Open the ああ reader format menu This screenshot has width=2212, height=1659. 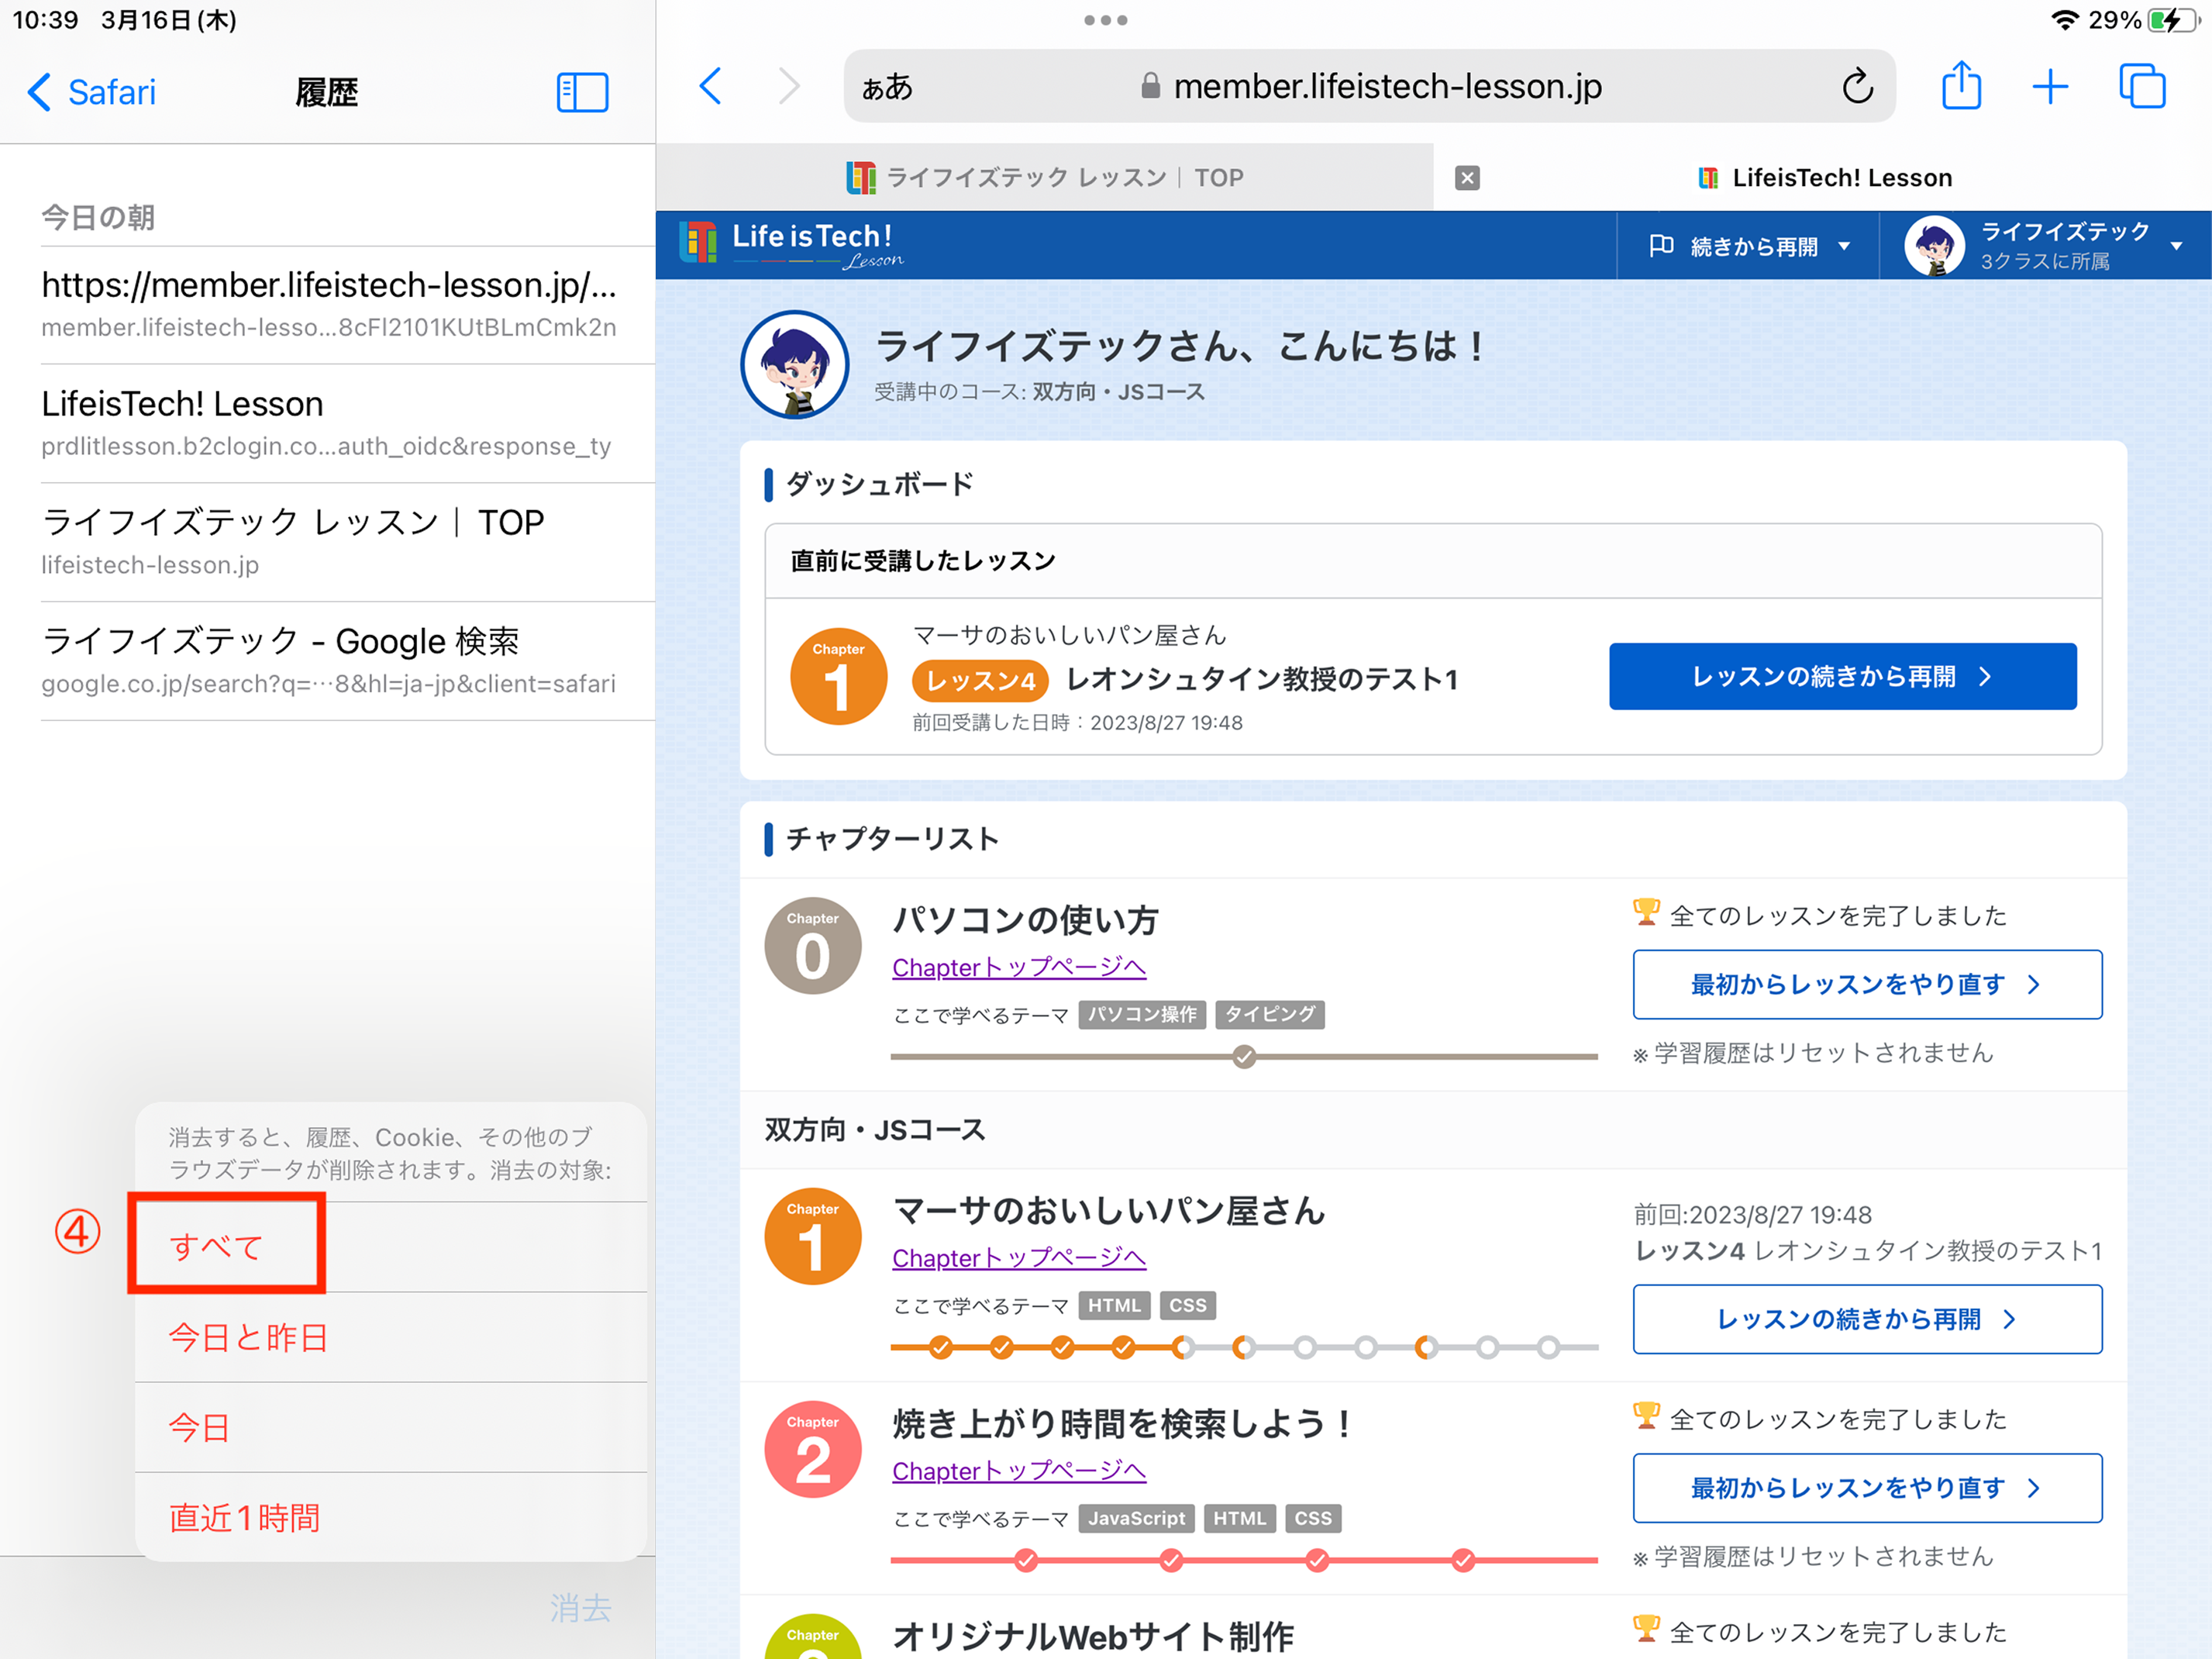click(887, 87)
